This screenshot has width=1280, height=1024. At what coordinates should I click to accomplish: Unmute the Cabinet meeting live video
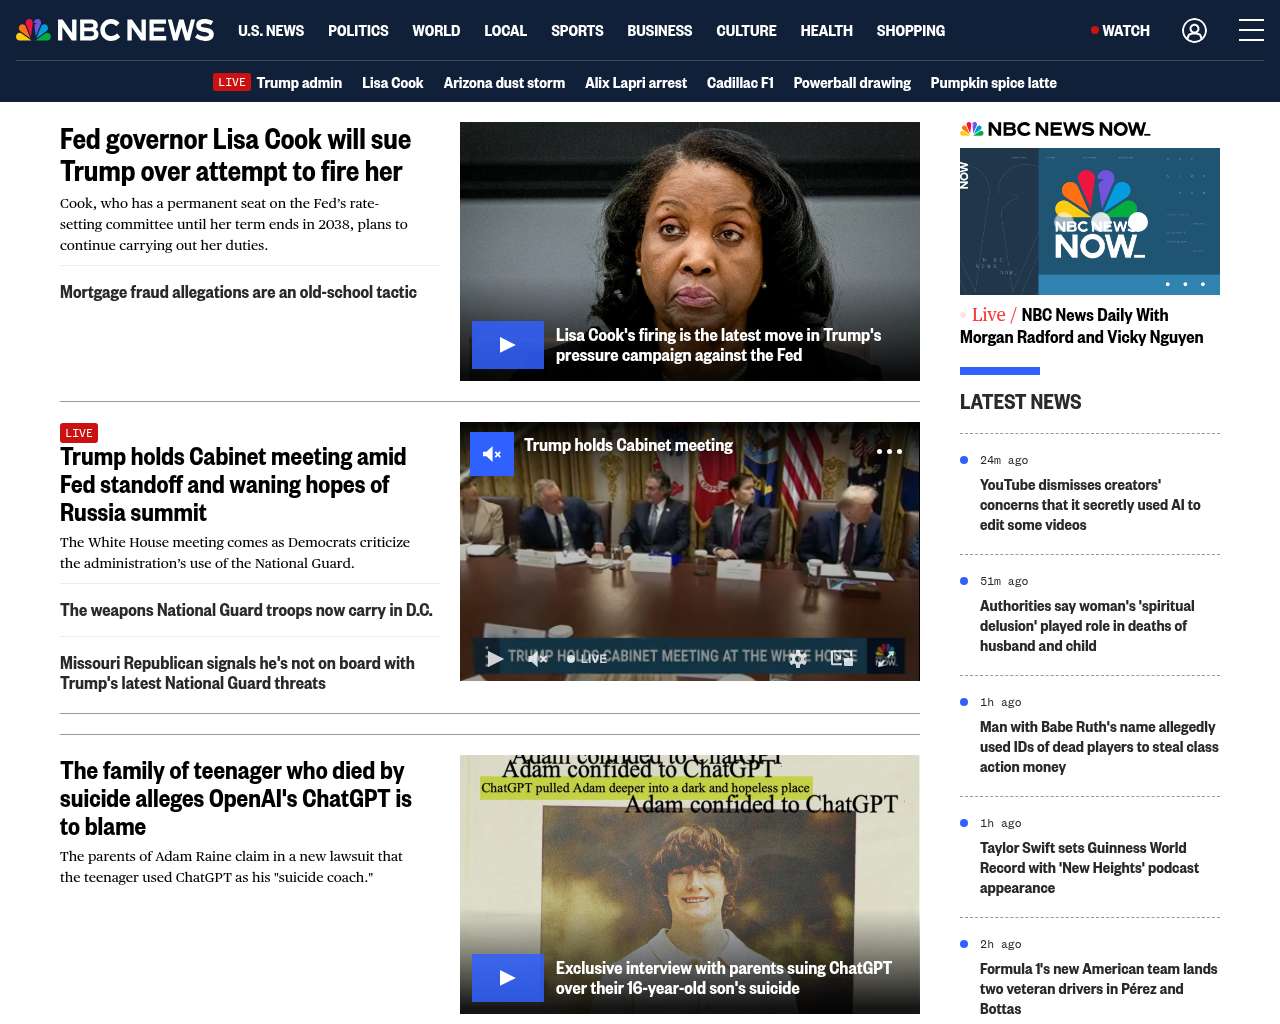pos(492,454)
